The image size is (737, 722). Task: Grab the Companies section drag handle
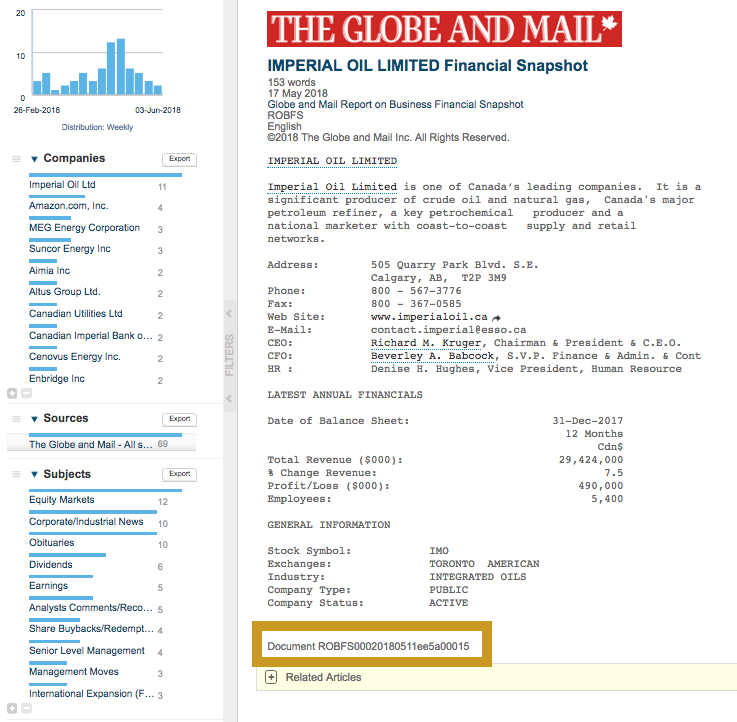pyautogui.click(x=16, y=159)
